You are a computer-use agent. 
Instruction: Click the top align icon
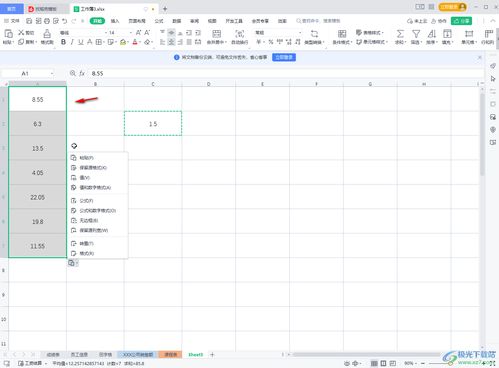click(162, 32)
